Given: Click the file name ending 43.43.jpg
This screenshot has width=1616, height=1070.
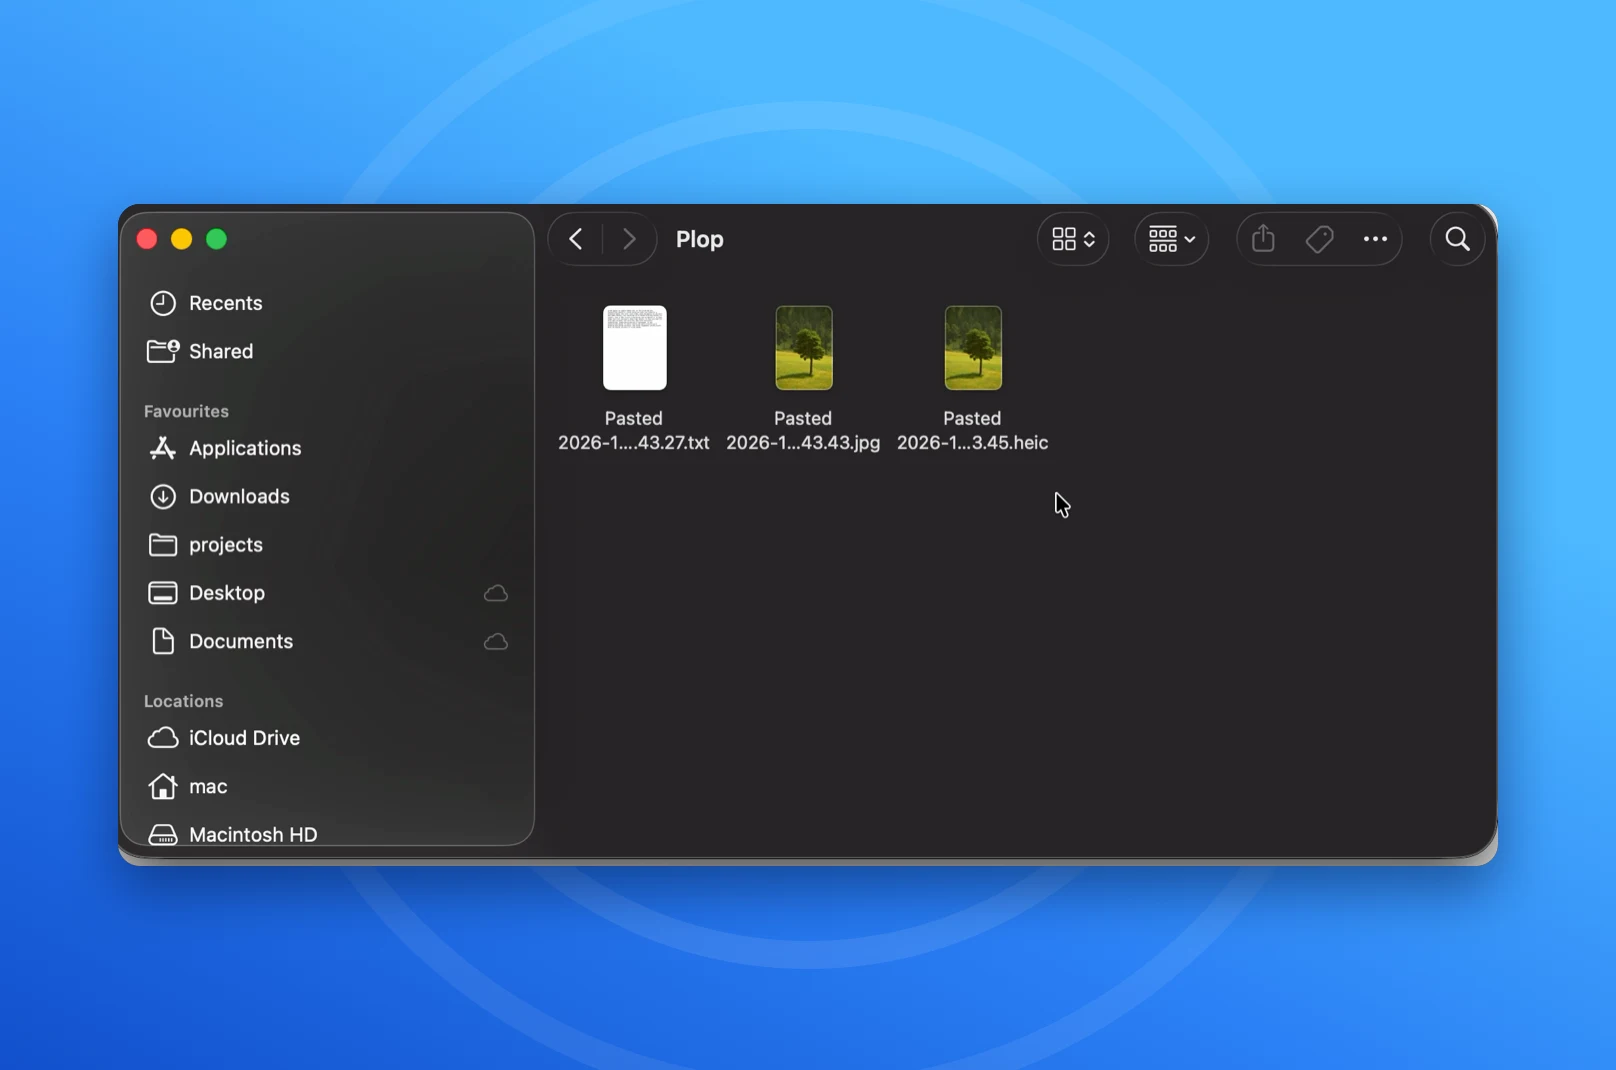Looking at the screenshot, I should [803, 430].
